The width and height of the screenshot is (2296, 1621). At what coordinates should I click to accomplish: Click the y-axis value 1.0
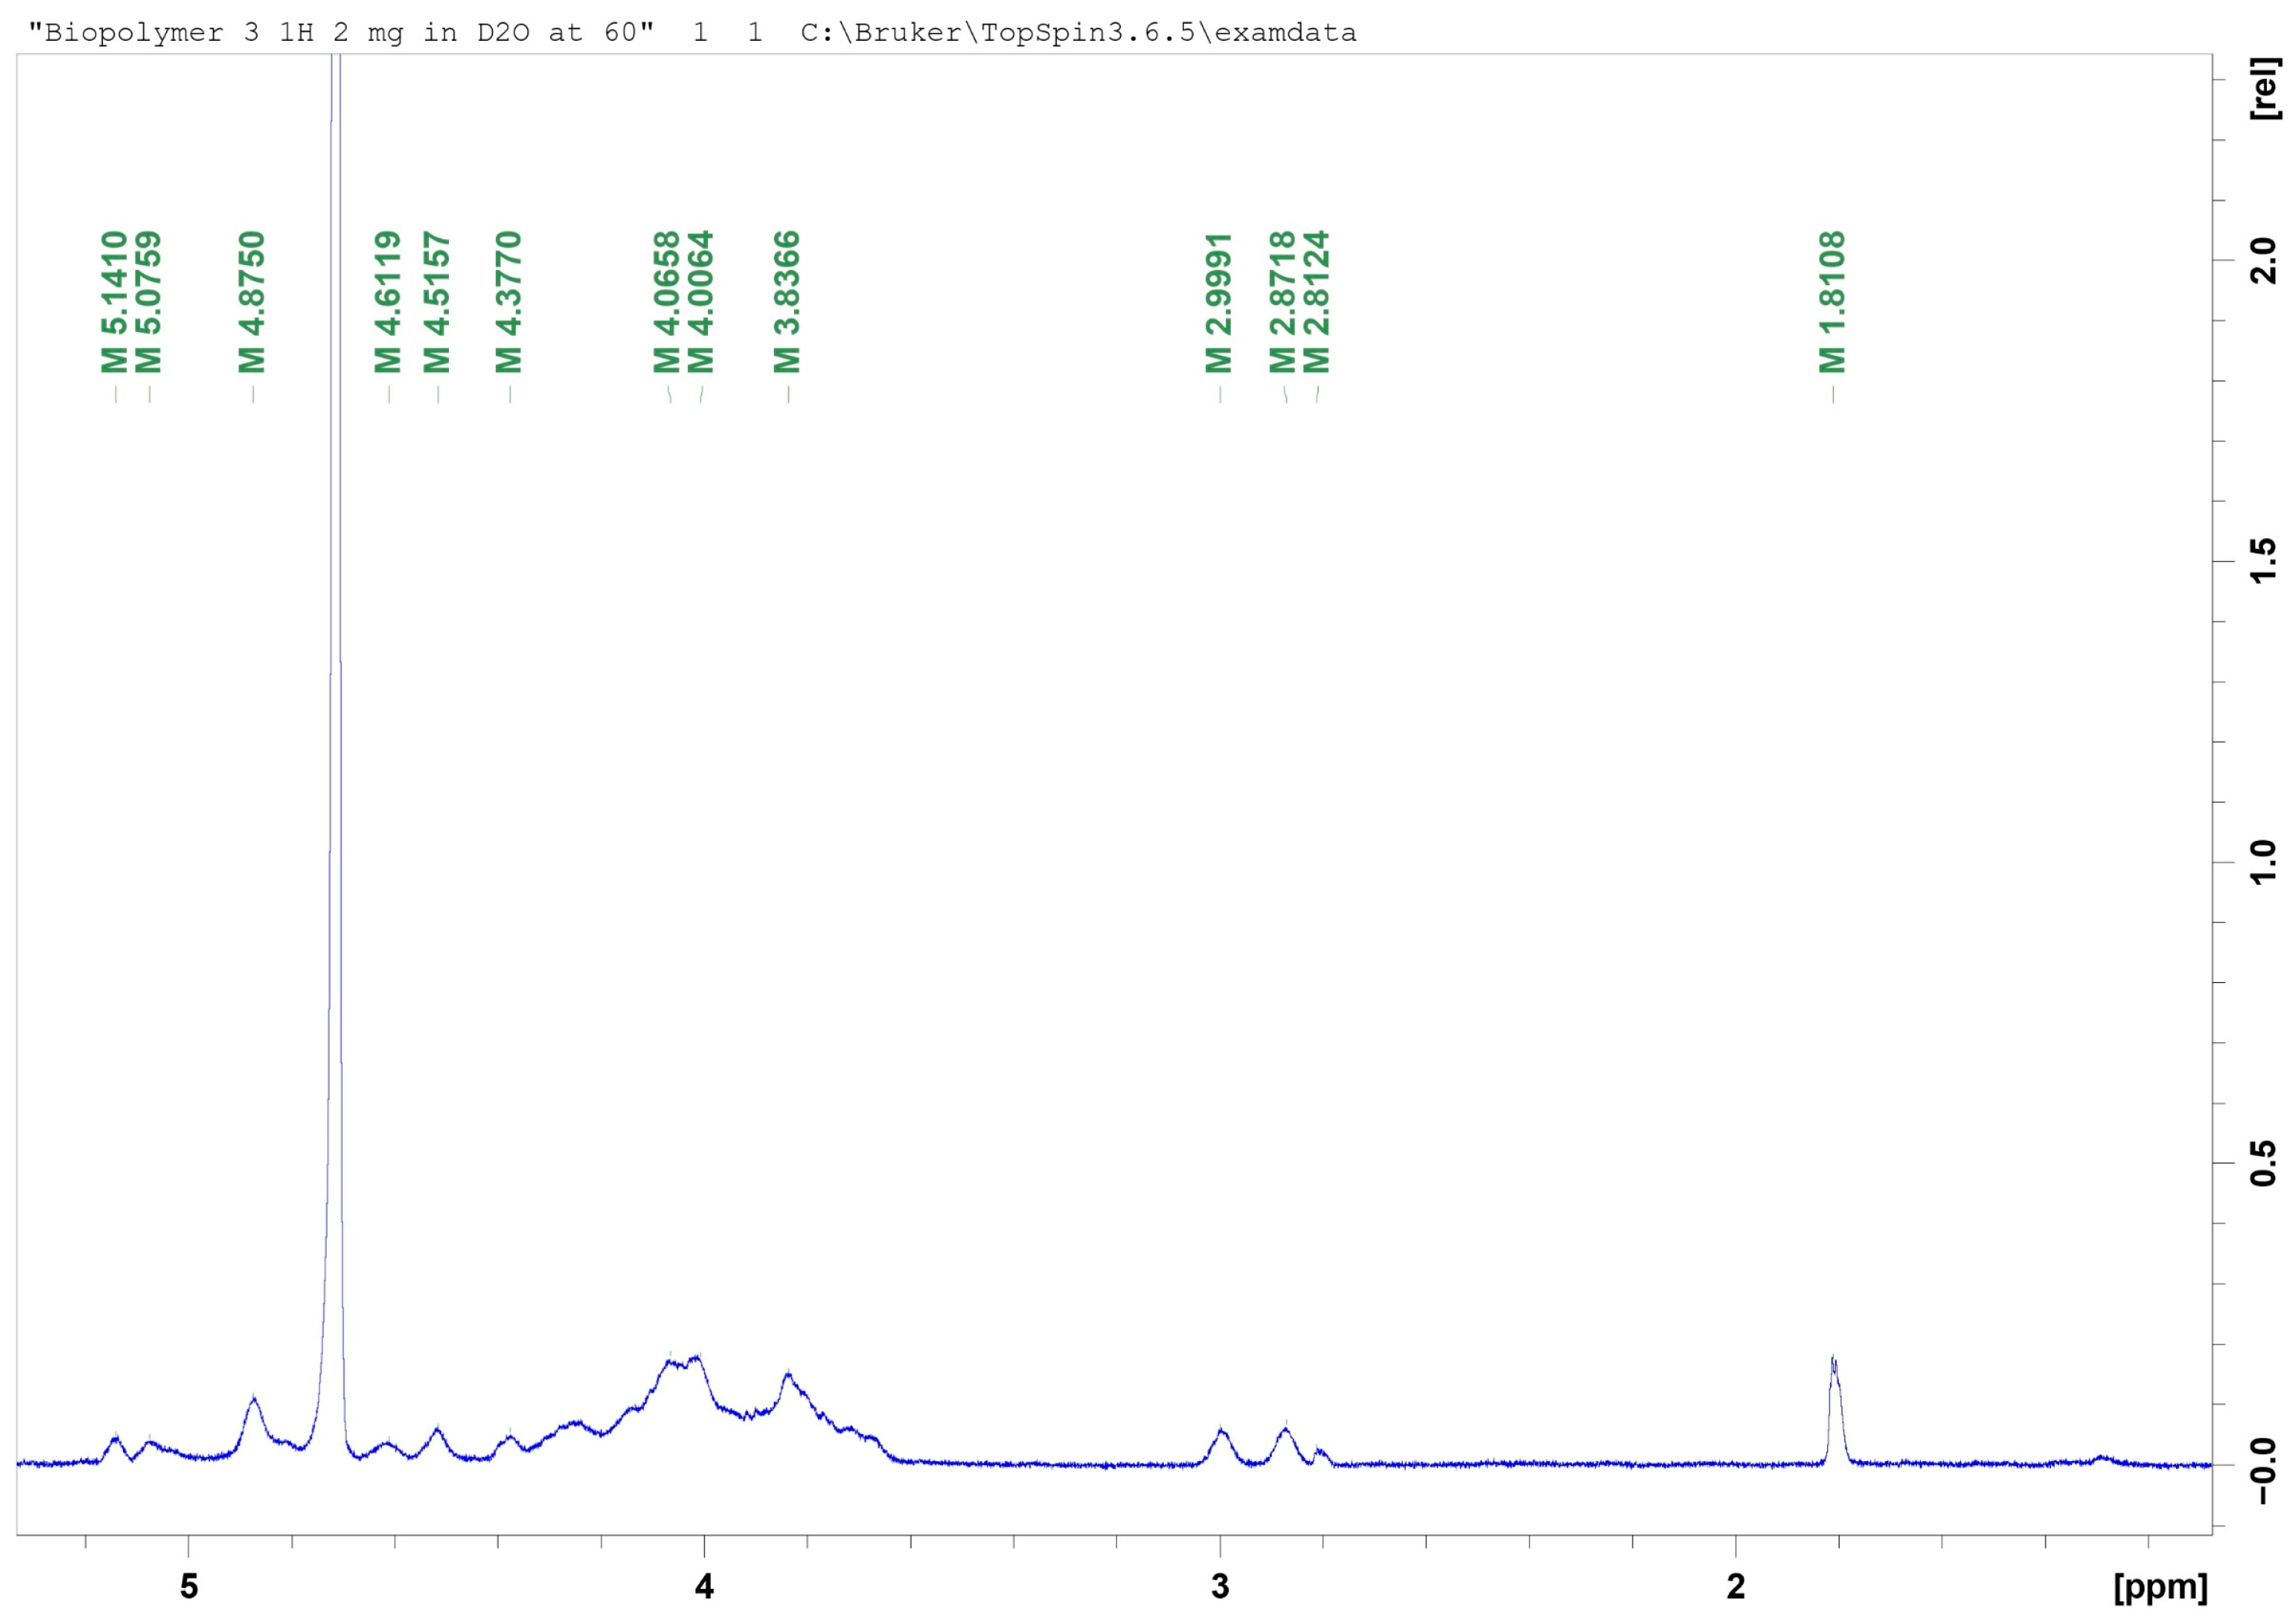[2263, 862]
